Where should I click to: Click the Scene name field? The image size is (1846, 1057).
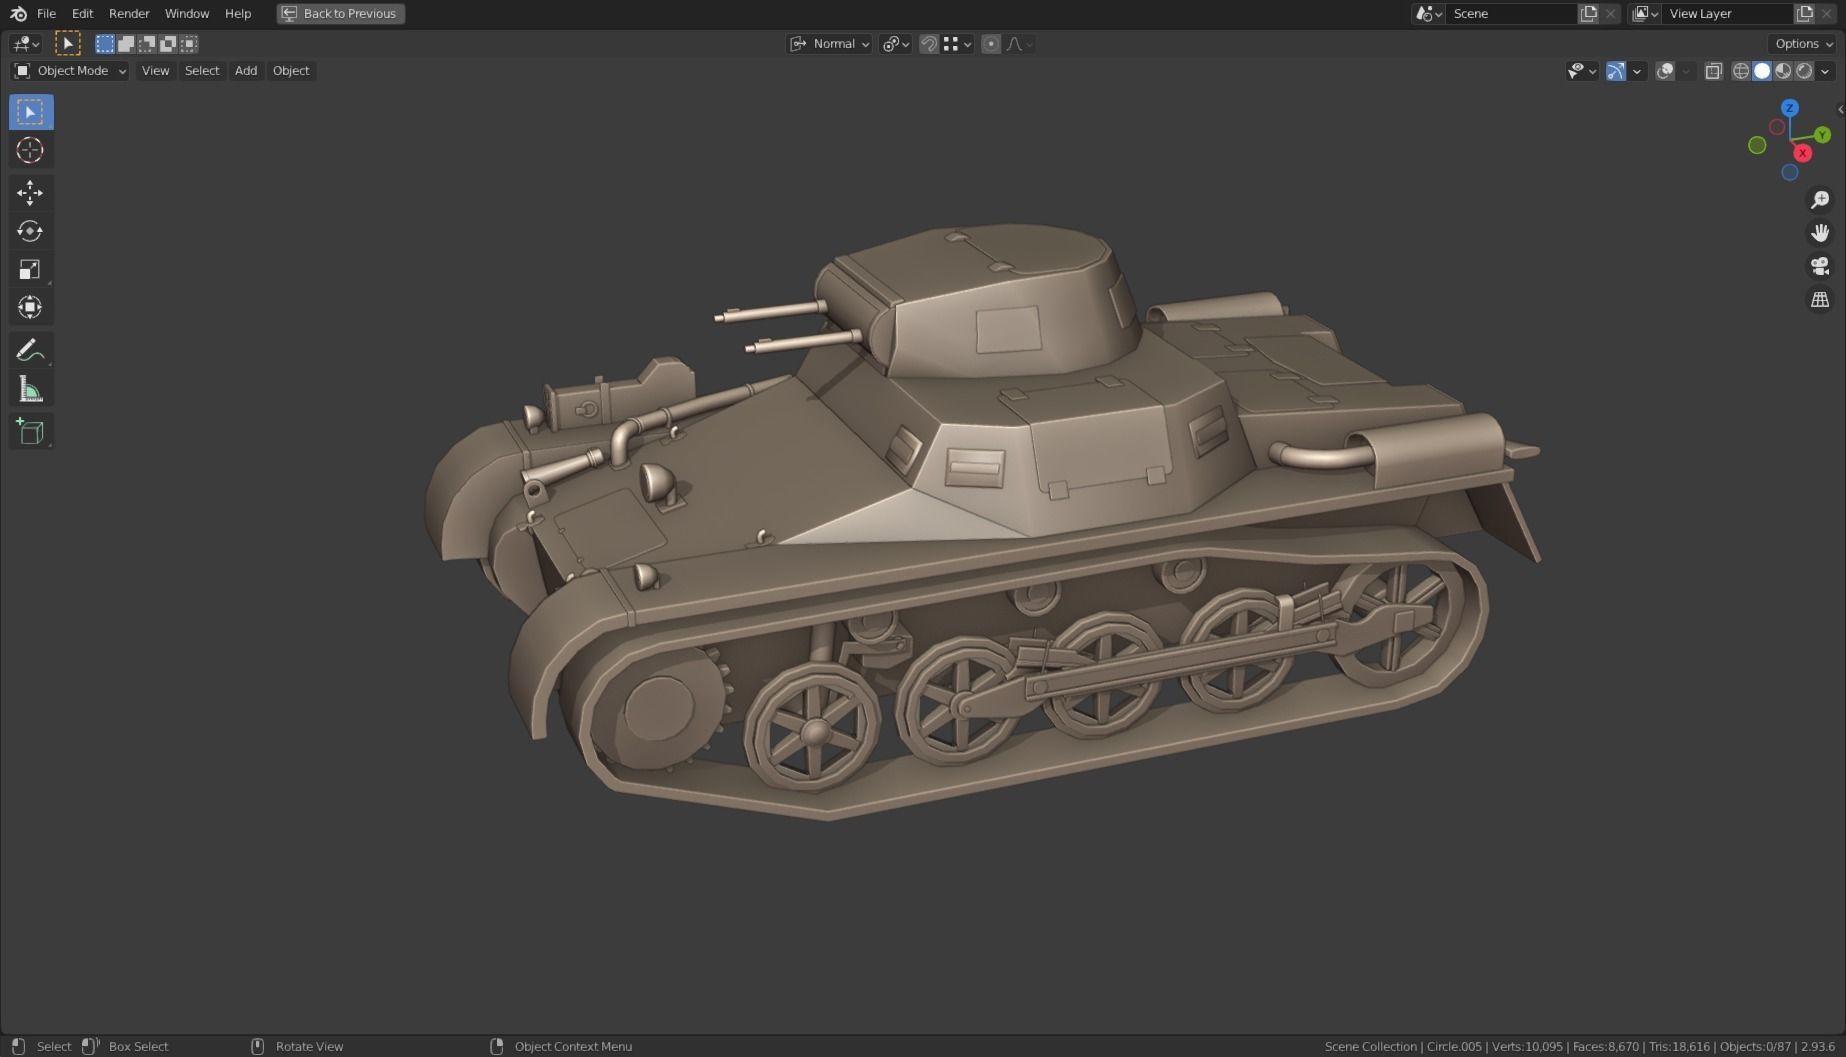[1510, 13]
